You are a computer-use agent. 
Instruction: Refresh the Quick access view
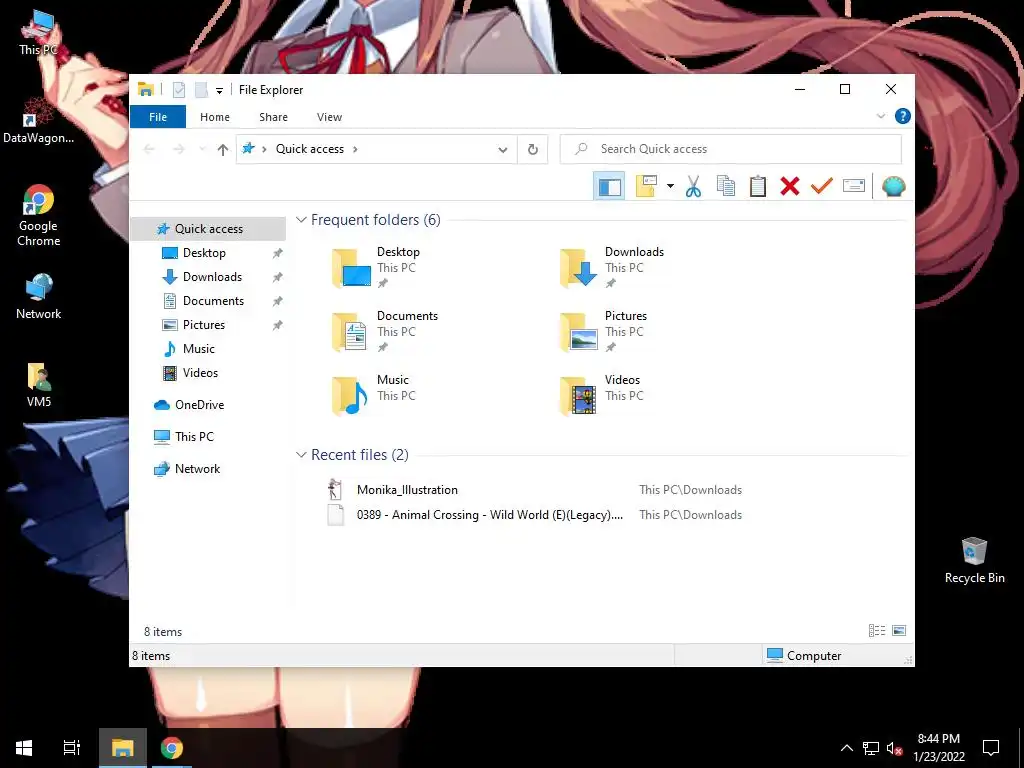click(533, 150)
